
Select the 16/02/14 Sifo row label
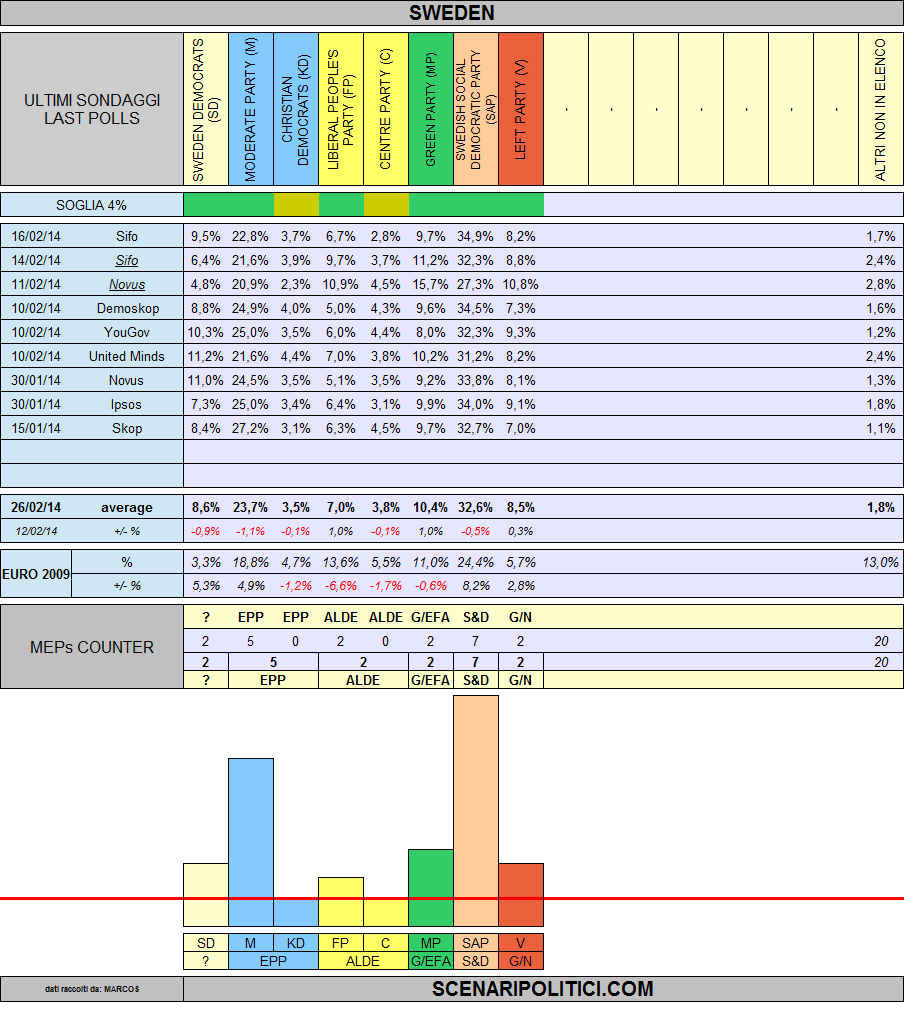pos(92,236)
